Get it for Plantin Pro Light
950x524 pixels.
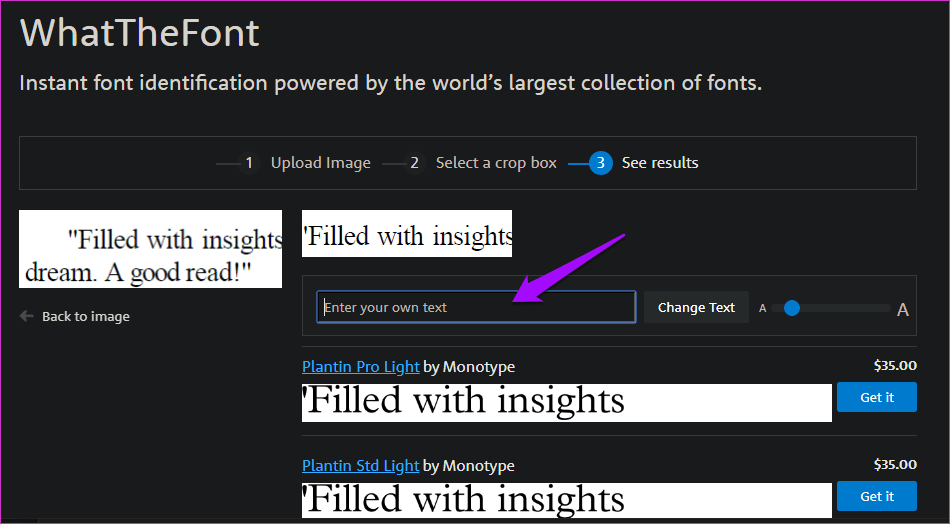877,397
